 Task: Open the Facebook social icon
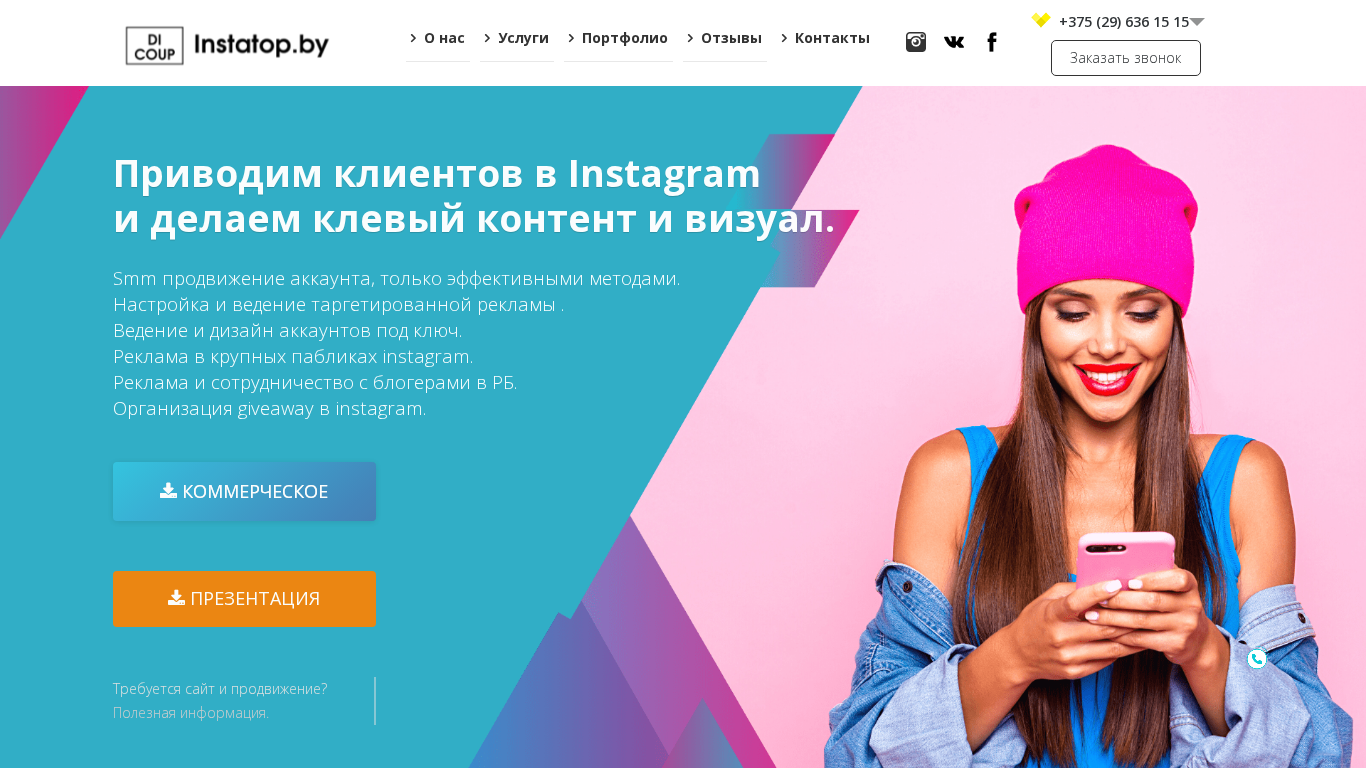(992, 42)
